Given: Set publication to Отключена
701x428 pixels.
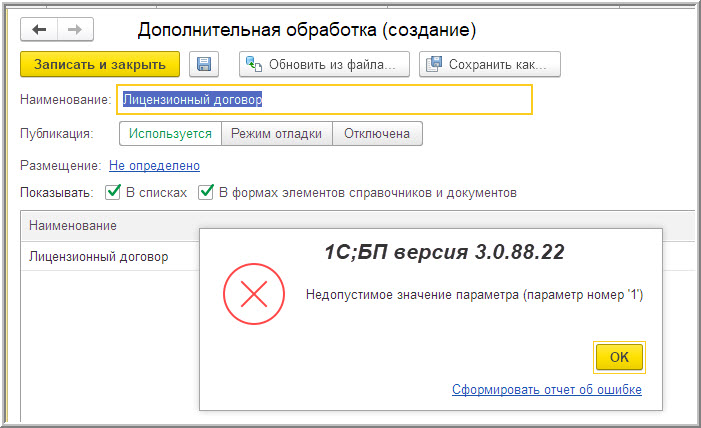Looking at the screenshot, I should point(377,134).
